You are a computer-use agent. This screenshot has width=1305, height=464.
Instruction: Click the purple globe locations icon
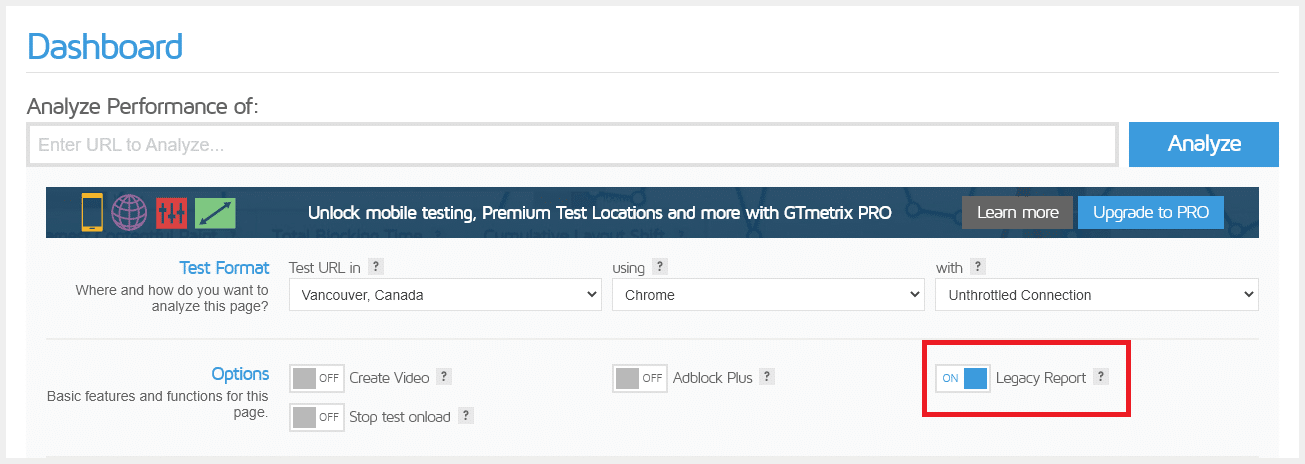coord(130,212)
